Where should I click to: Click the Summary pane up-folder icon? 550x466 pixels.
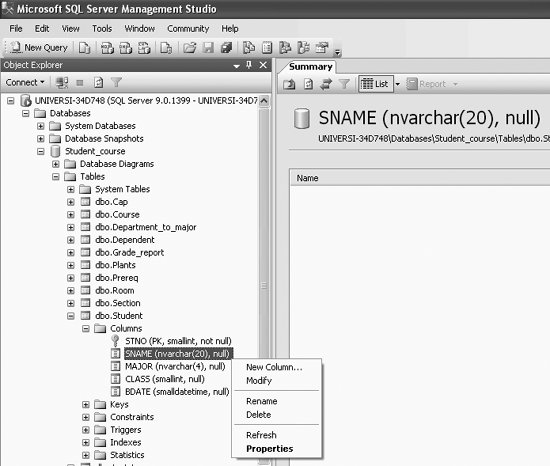pos(289,84)
